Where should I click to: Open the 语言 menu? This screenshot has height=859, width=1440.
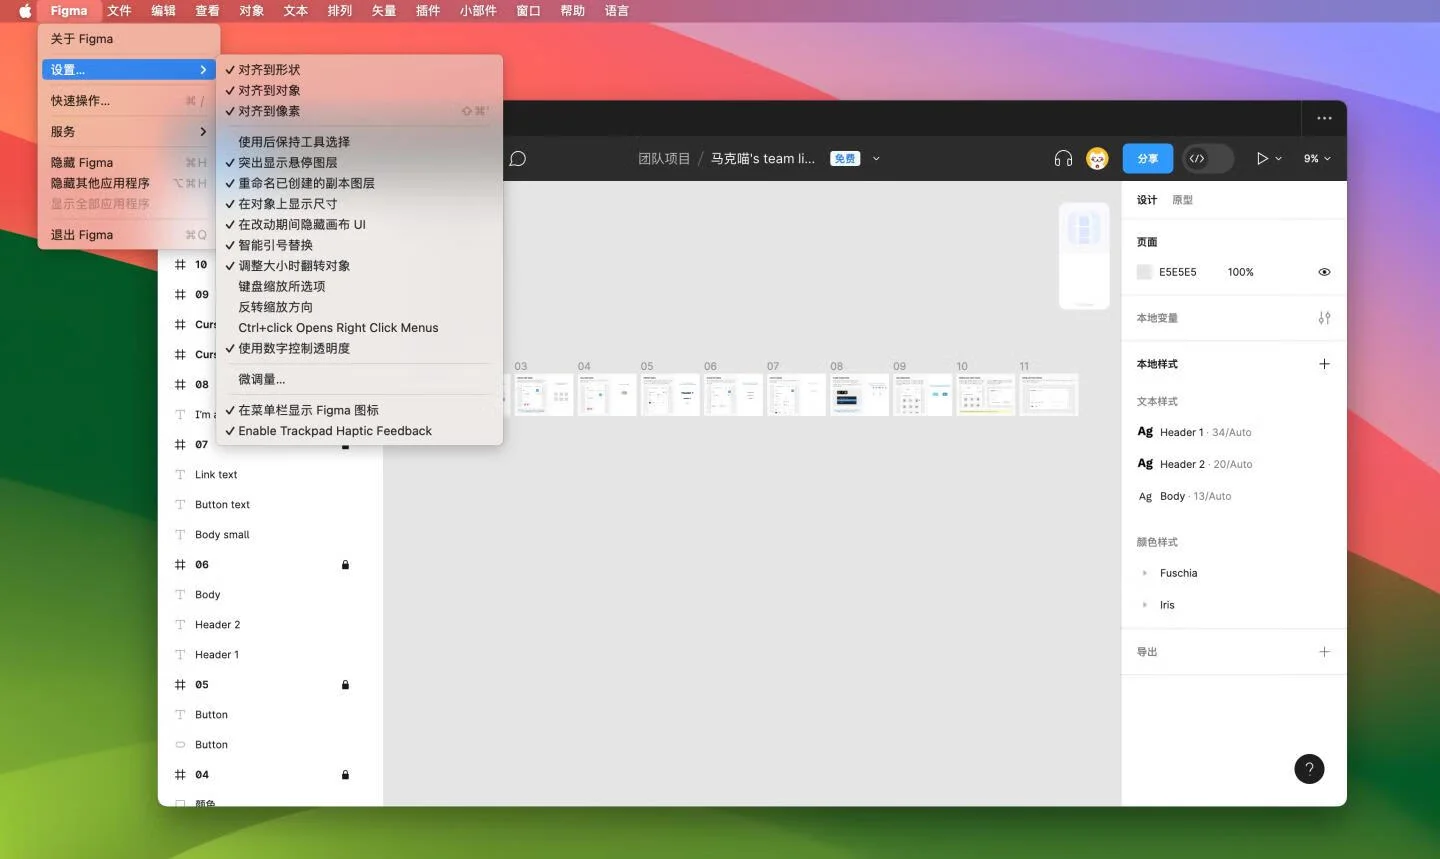coord(617,11)
